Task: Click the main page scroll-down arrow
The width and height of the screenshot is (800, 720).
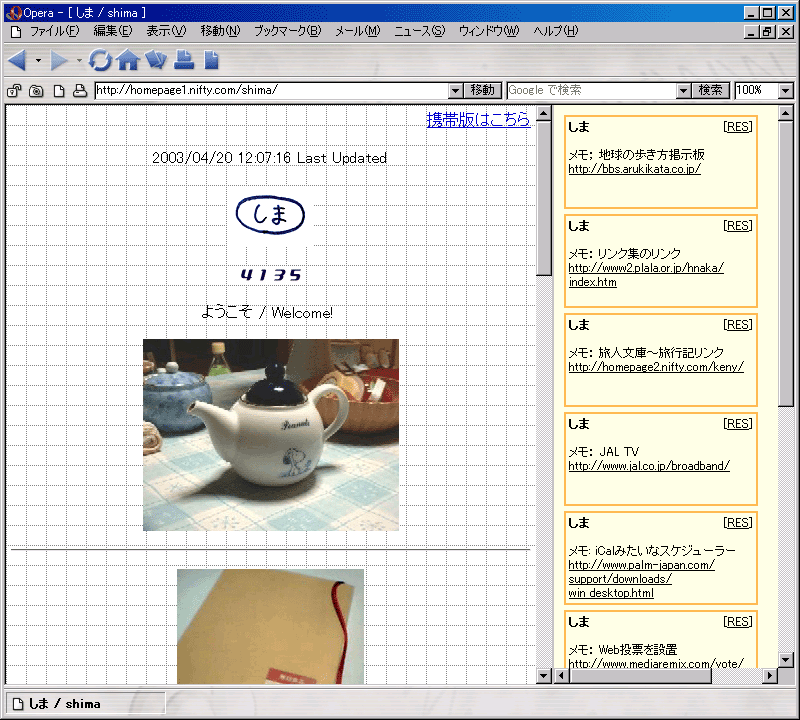Action: coord(544,676)
